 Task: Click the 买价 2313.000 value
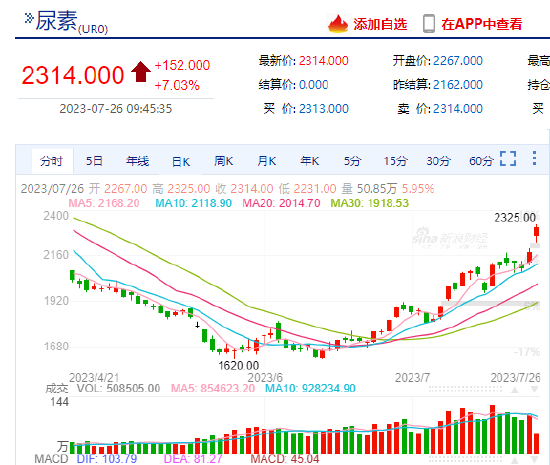[324, 109]
